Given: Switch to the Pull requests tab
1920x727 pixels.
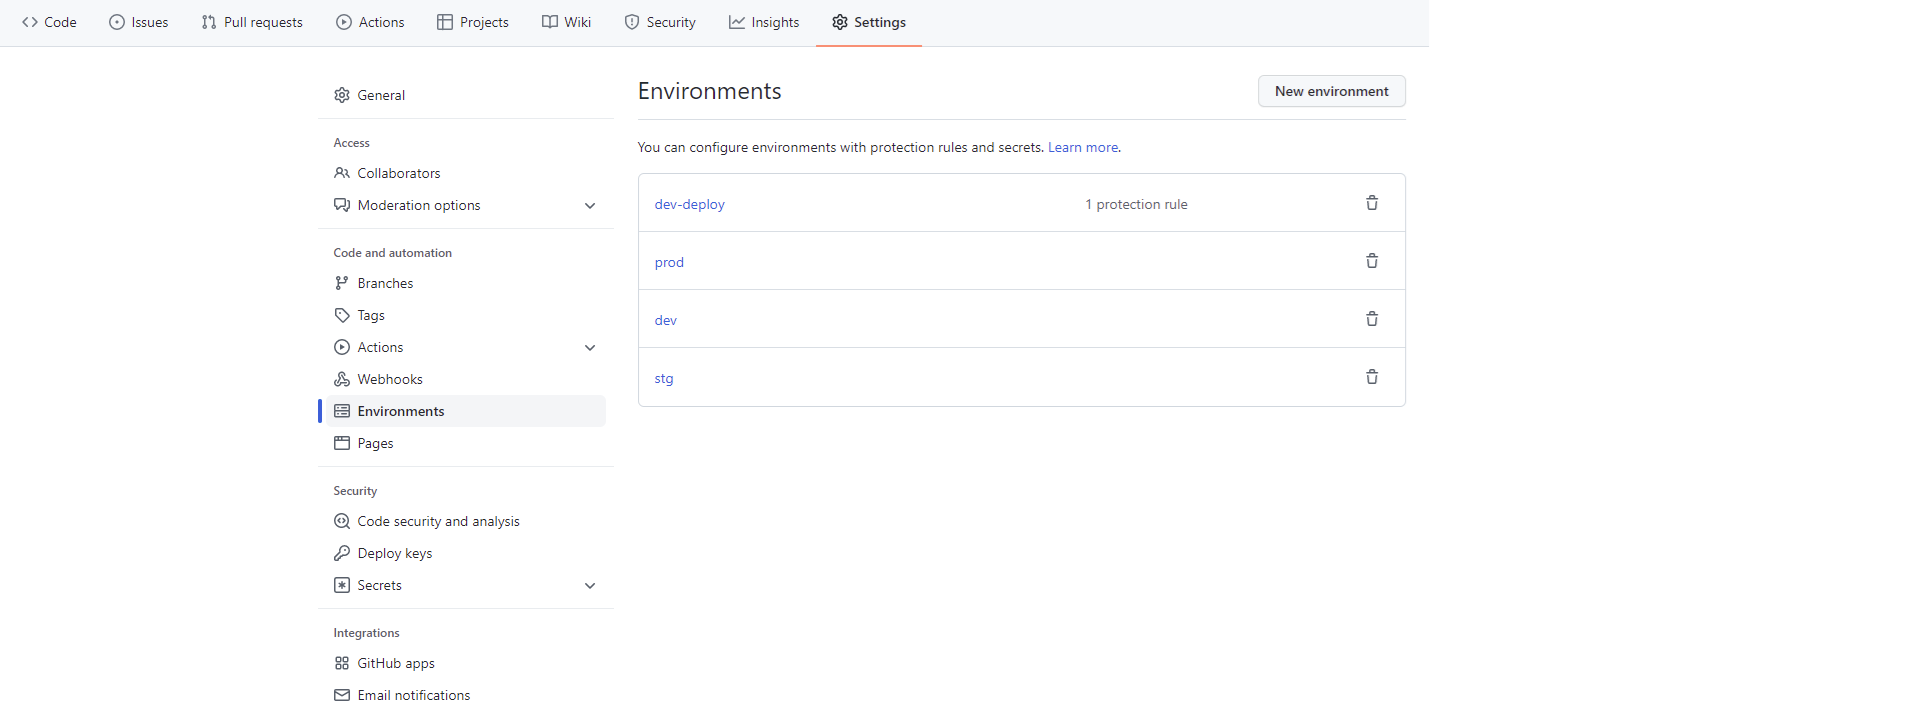Looking at the screenshot, I should (252, 22).
